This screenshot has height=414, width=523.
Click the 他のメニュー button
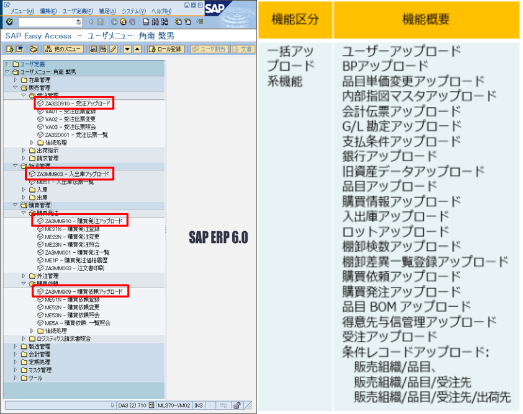(x=63, y=49)
